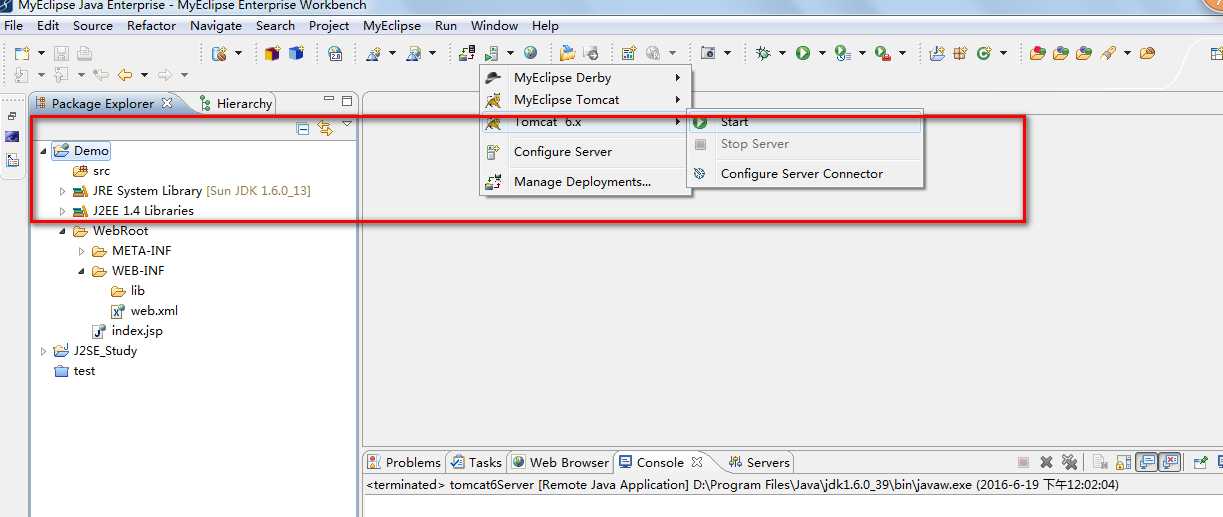Open the Window menu
Screen dimensions: 1223x517
(x=494, y=25)
